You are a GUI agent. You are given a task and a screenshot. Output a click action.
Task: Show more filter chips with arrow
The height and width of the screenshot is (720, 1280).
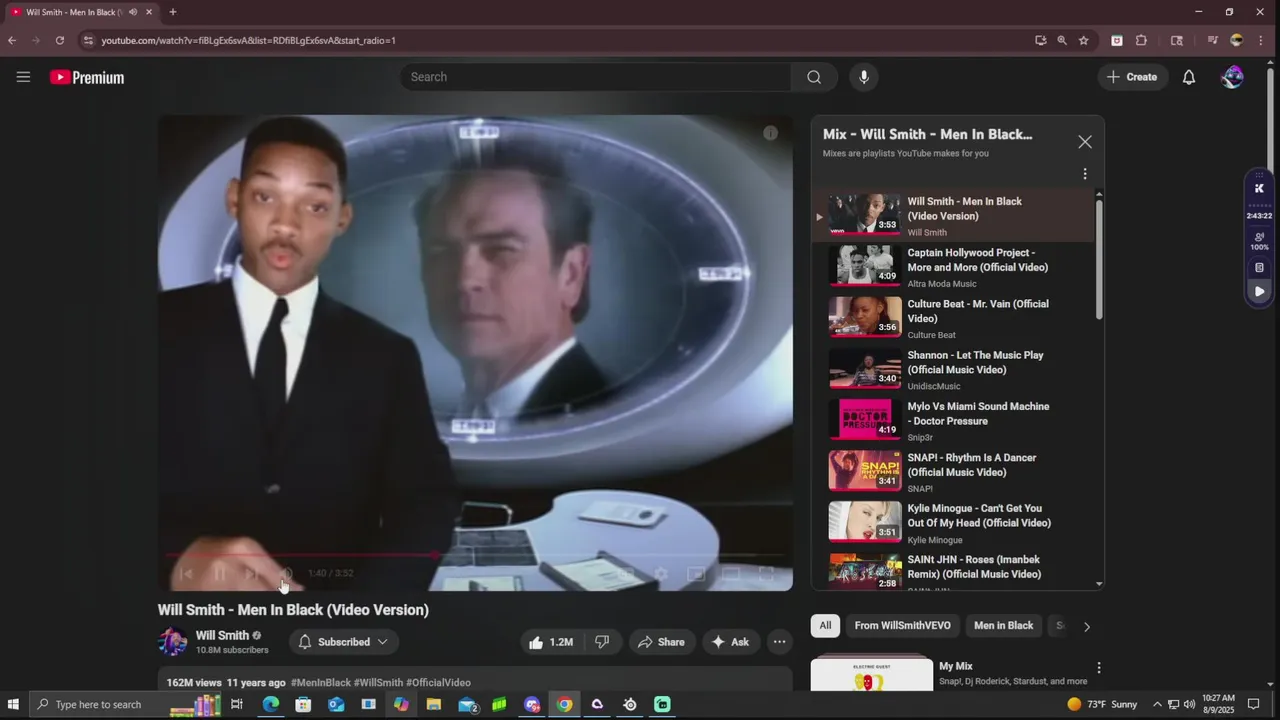[x=1087, y=627]
